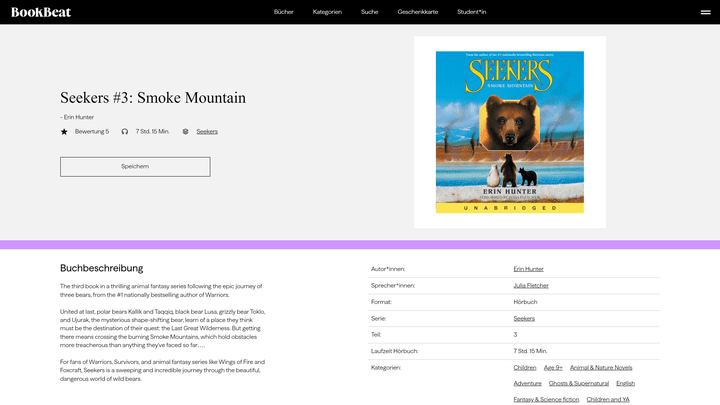
Task: Click the Smoke Mountain book cover
Action: (x=509, y=131)
